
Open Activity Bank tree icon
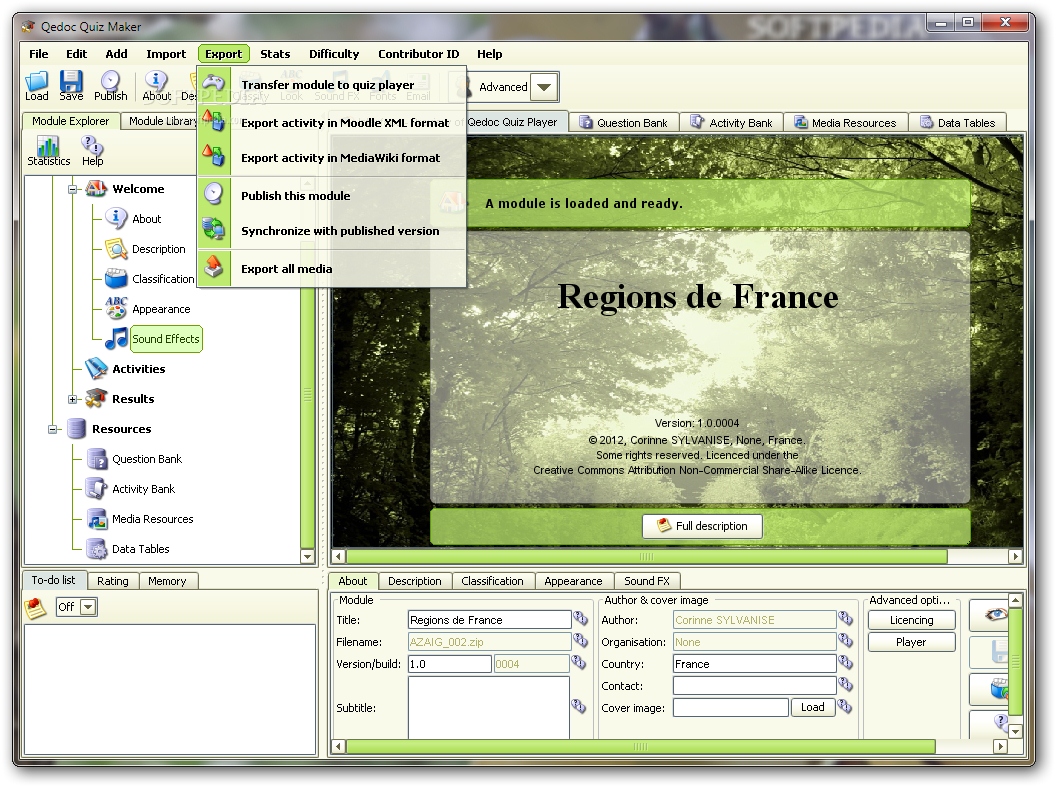pyautogui.click(x=96, y=488)
